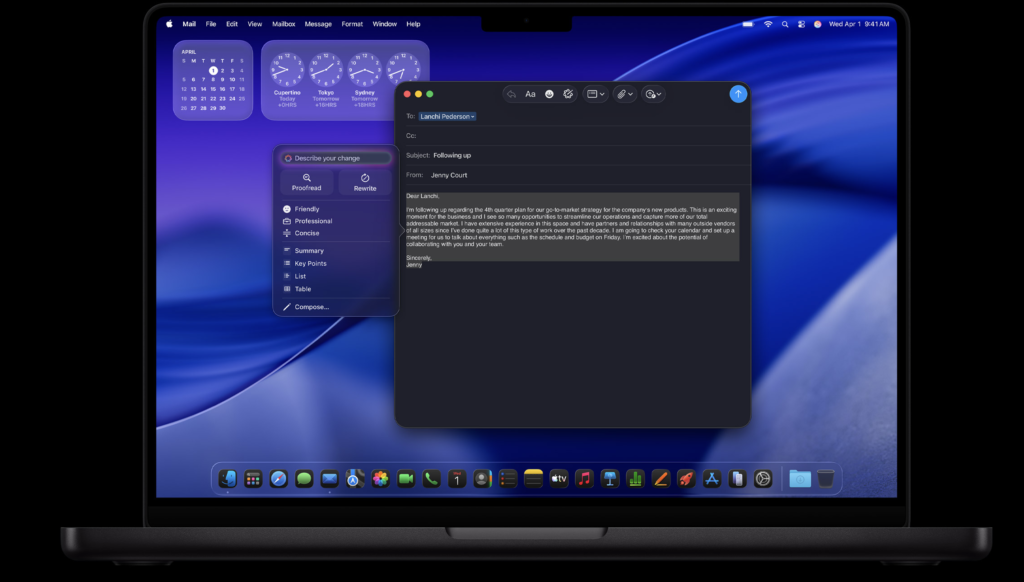Click the Cc field in the email
Screen dimensions: 1024x582
coord(570,136)
